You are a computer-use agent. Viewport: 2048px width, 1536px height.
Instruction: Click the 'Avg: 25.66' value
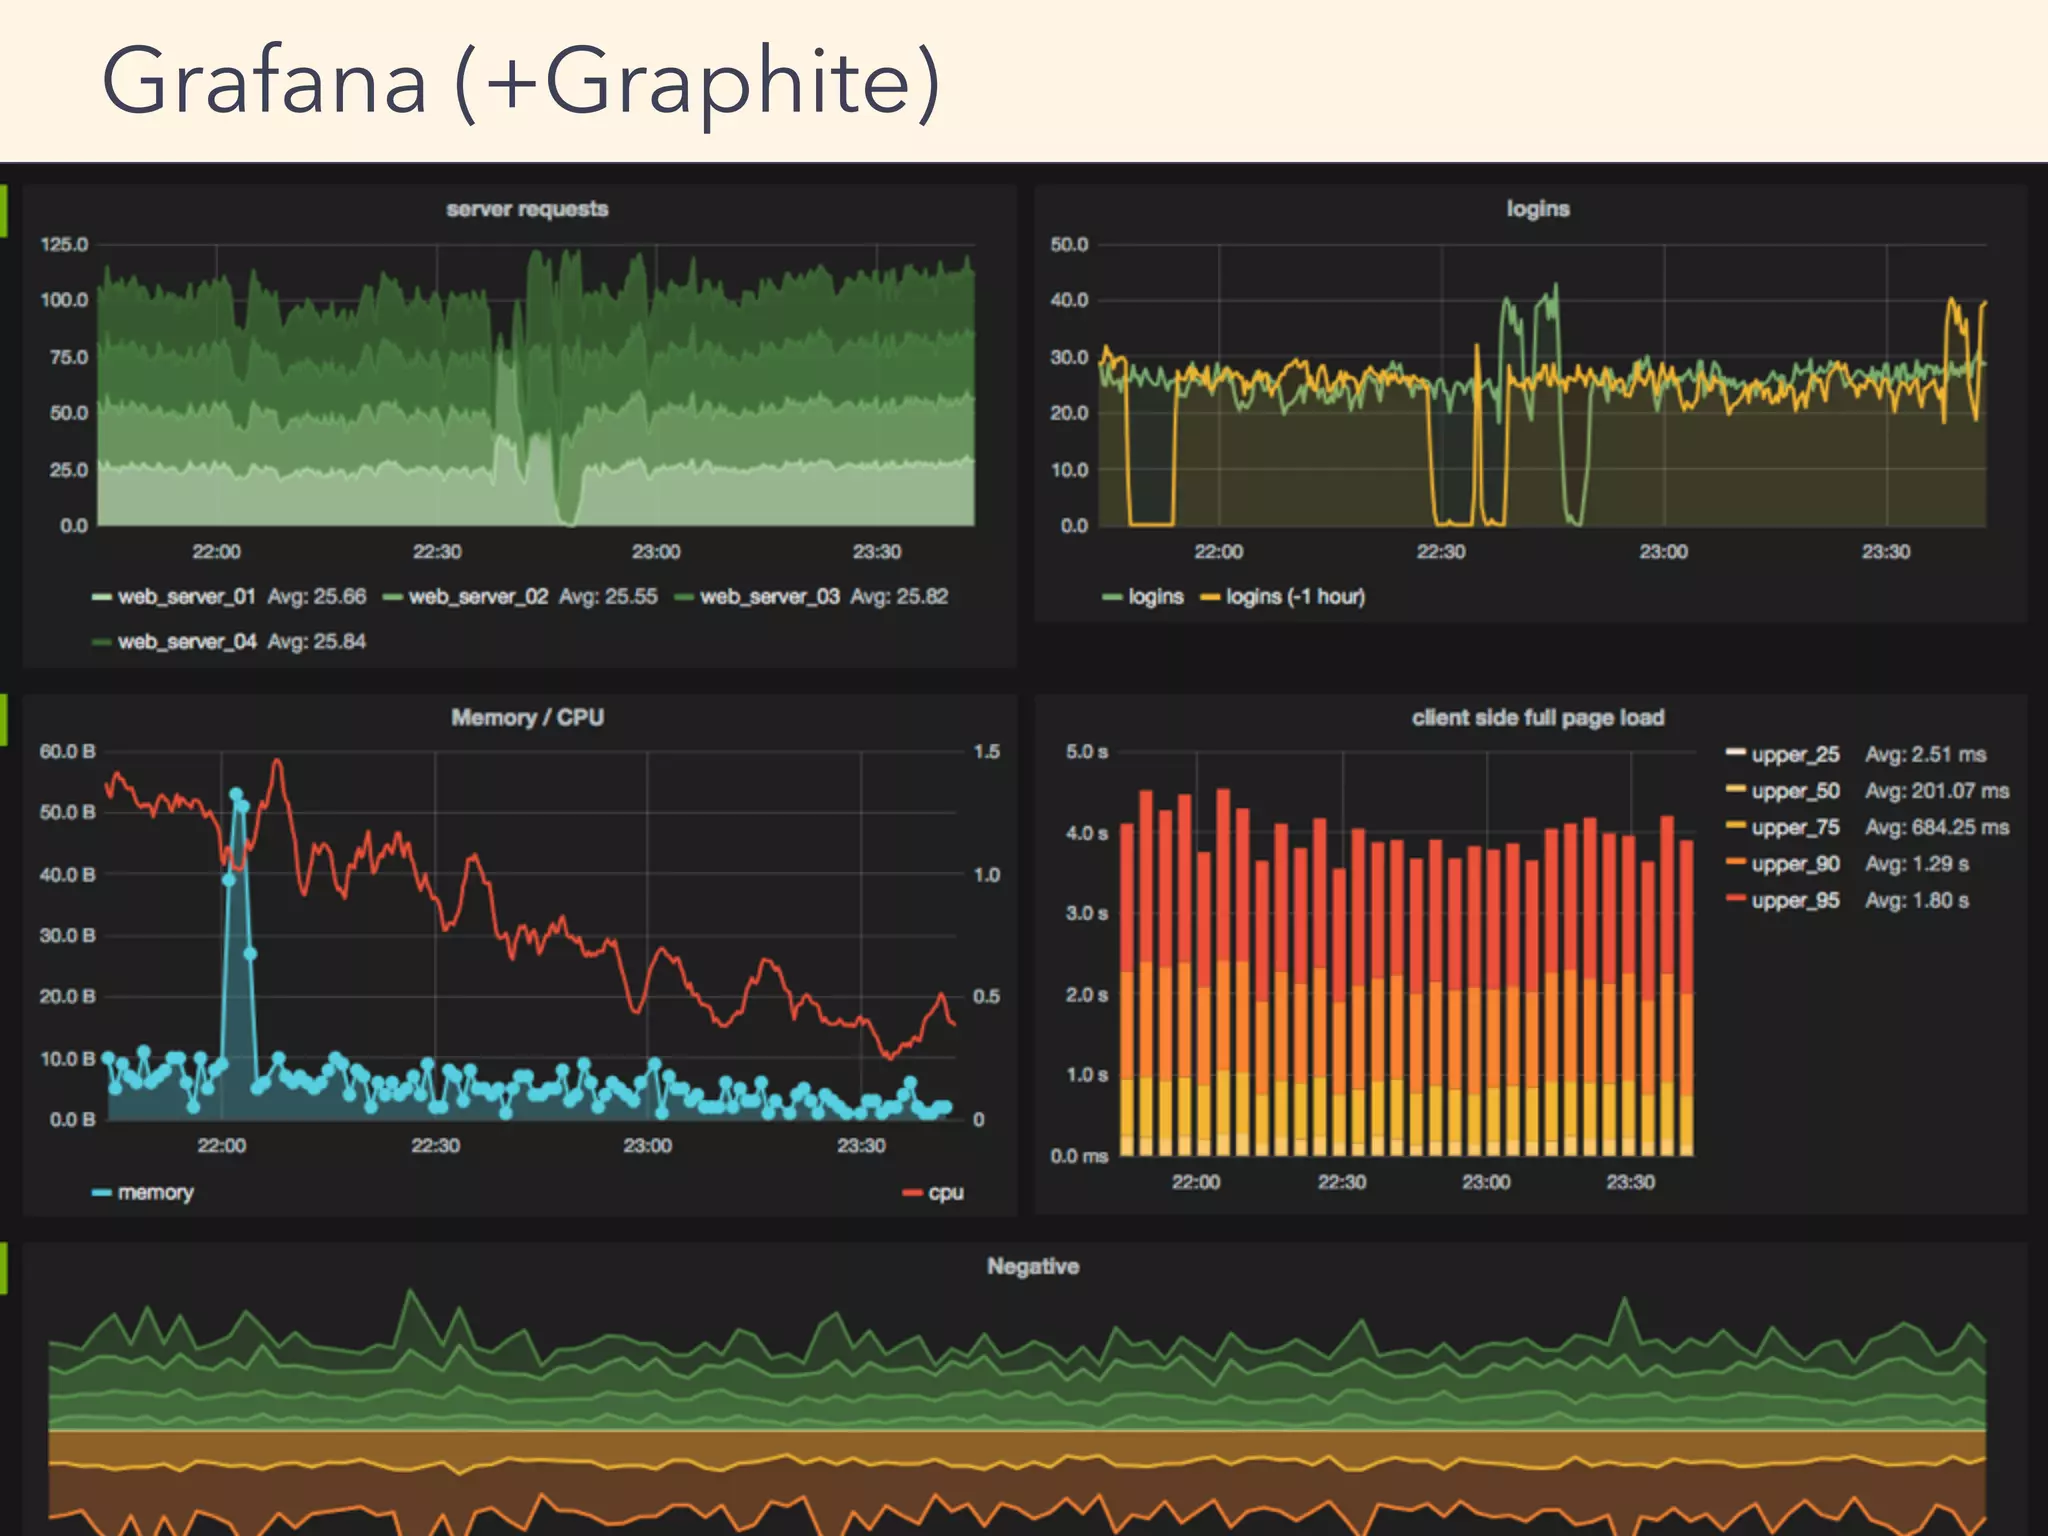[317, 596]
